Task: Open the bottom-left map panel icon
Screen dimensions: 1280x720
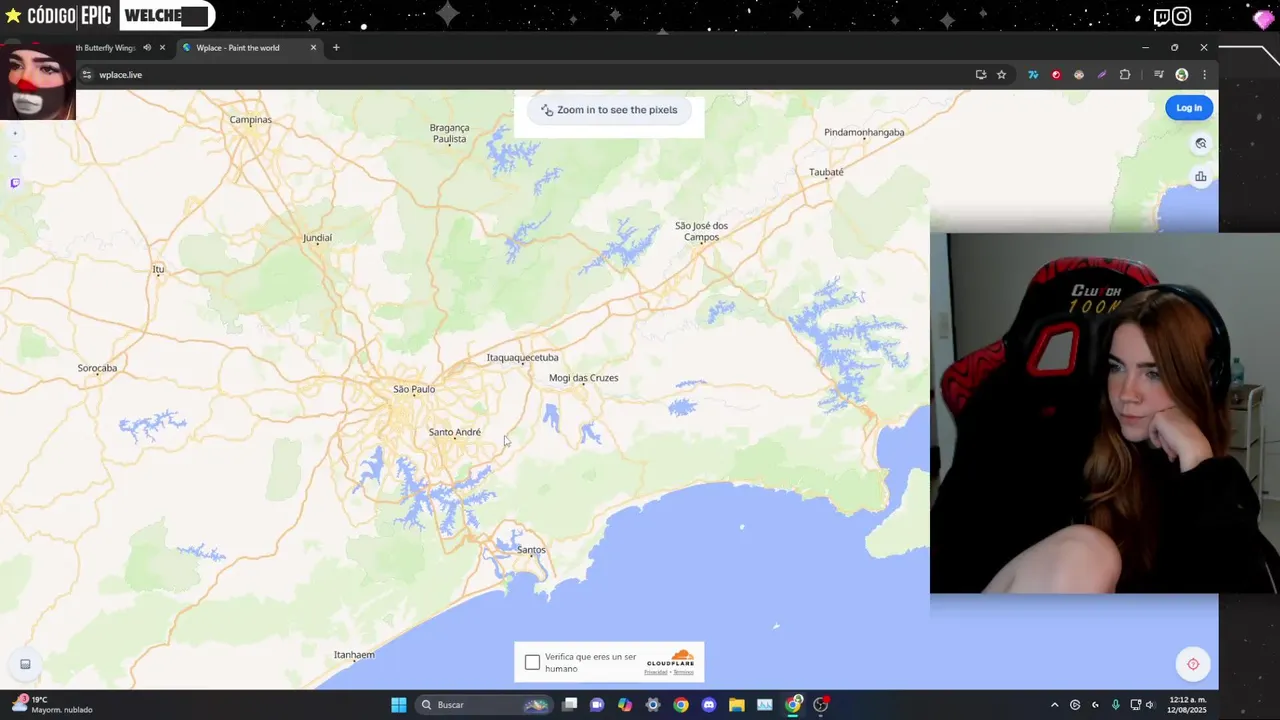Action: tap(25, 664)
